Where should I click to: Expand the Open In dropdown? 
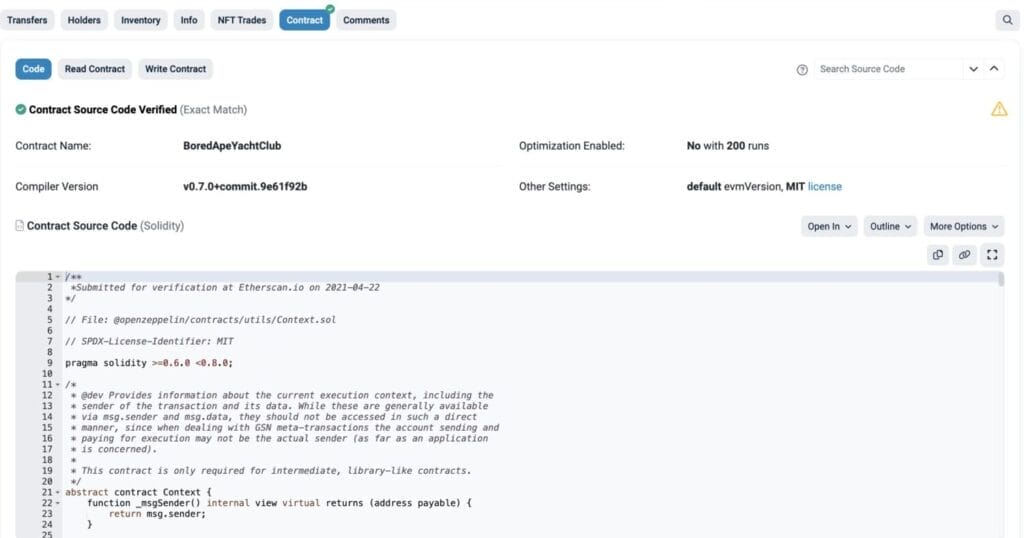pyautogui.click(x=829, y=227)
